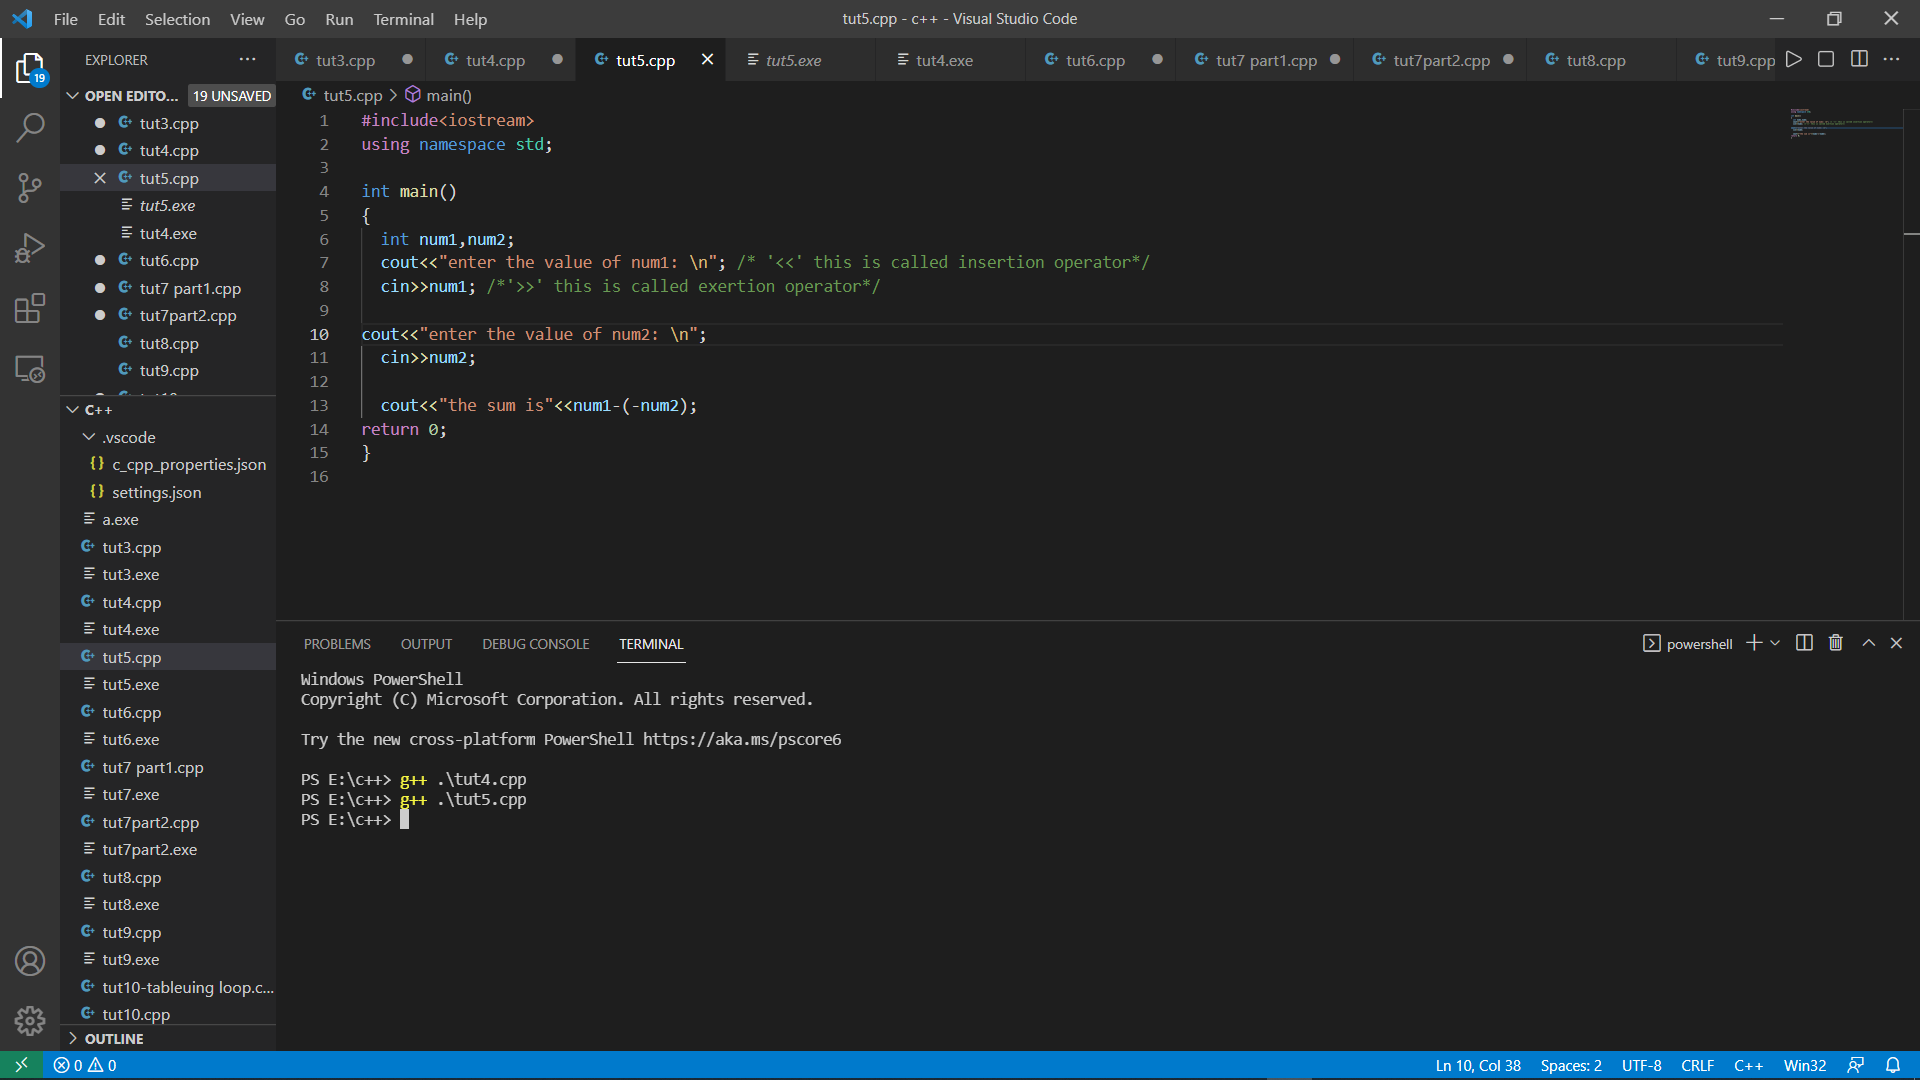Click tut5.cpp in the breadcrumb
1920x1080 pixels.
[352, 95]
